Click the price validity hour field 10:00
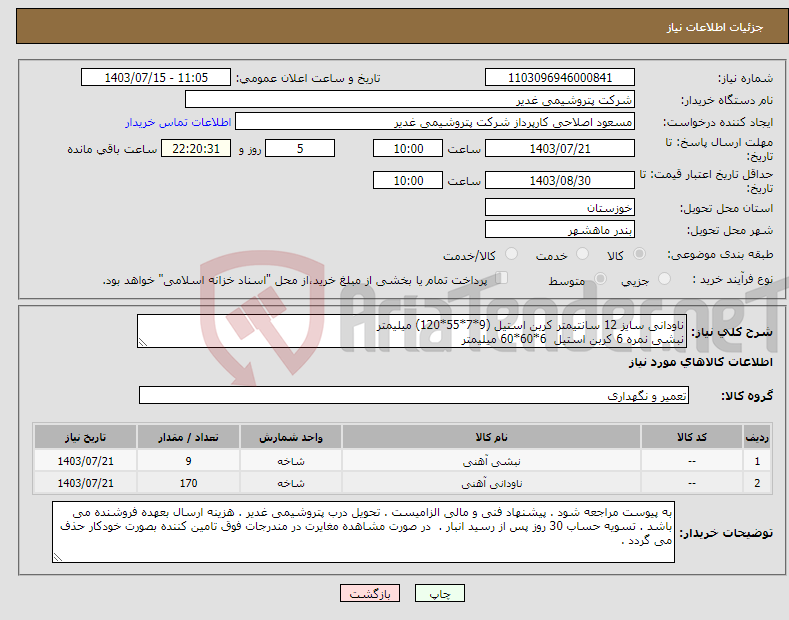Viewport: 789px width, 620px height. pyautogui.click(x=408, y=180)
